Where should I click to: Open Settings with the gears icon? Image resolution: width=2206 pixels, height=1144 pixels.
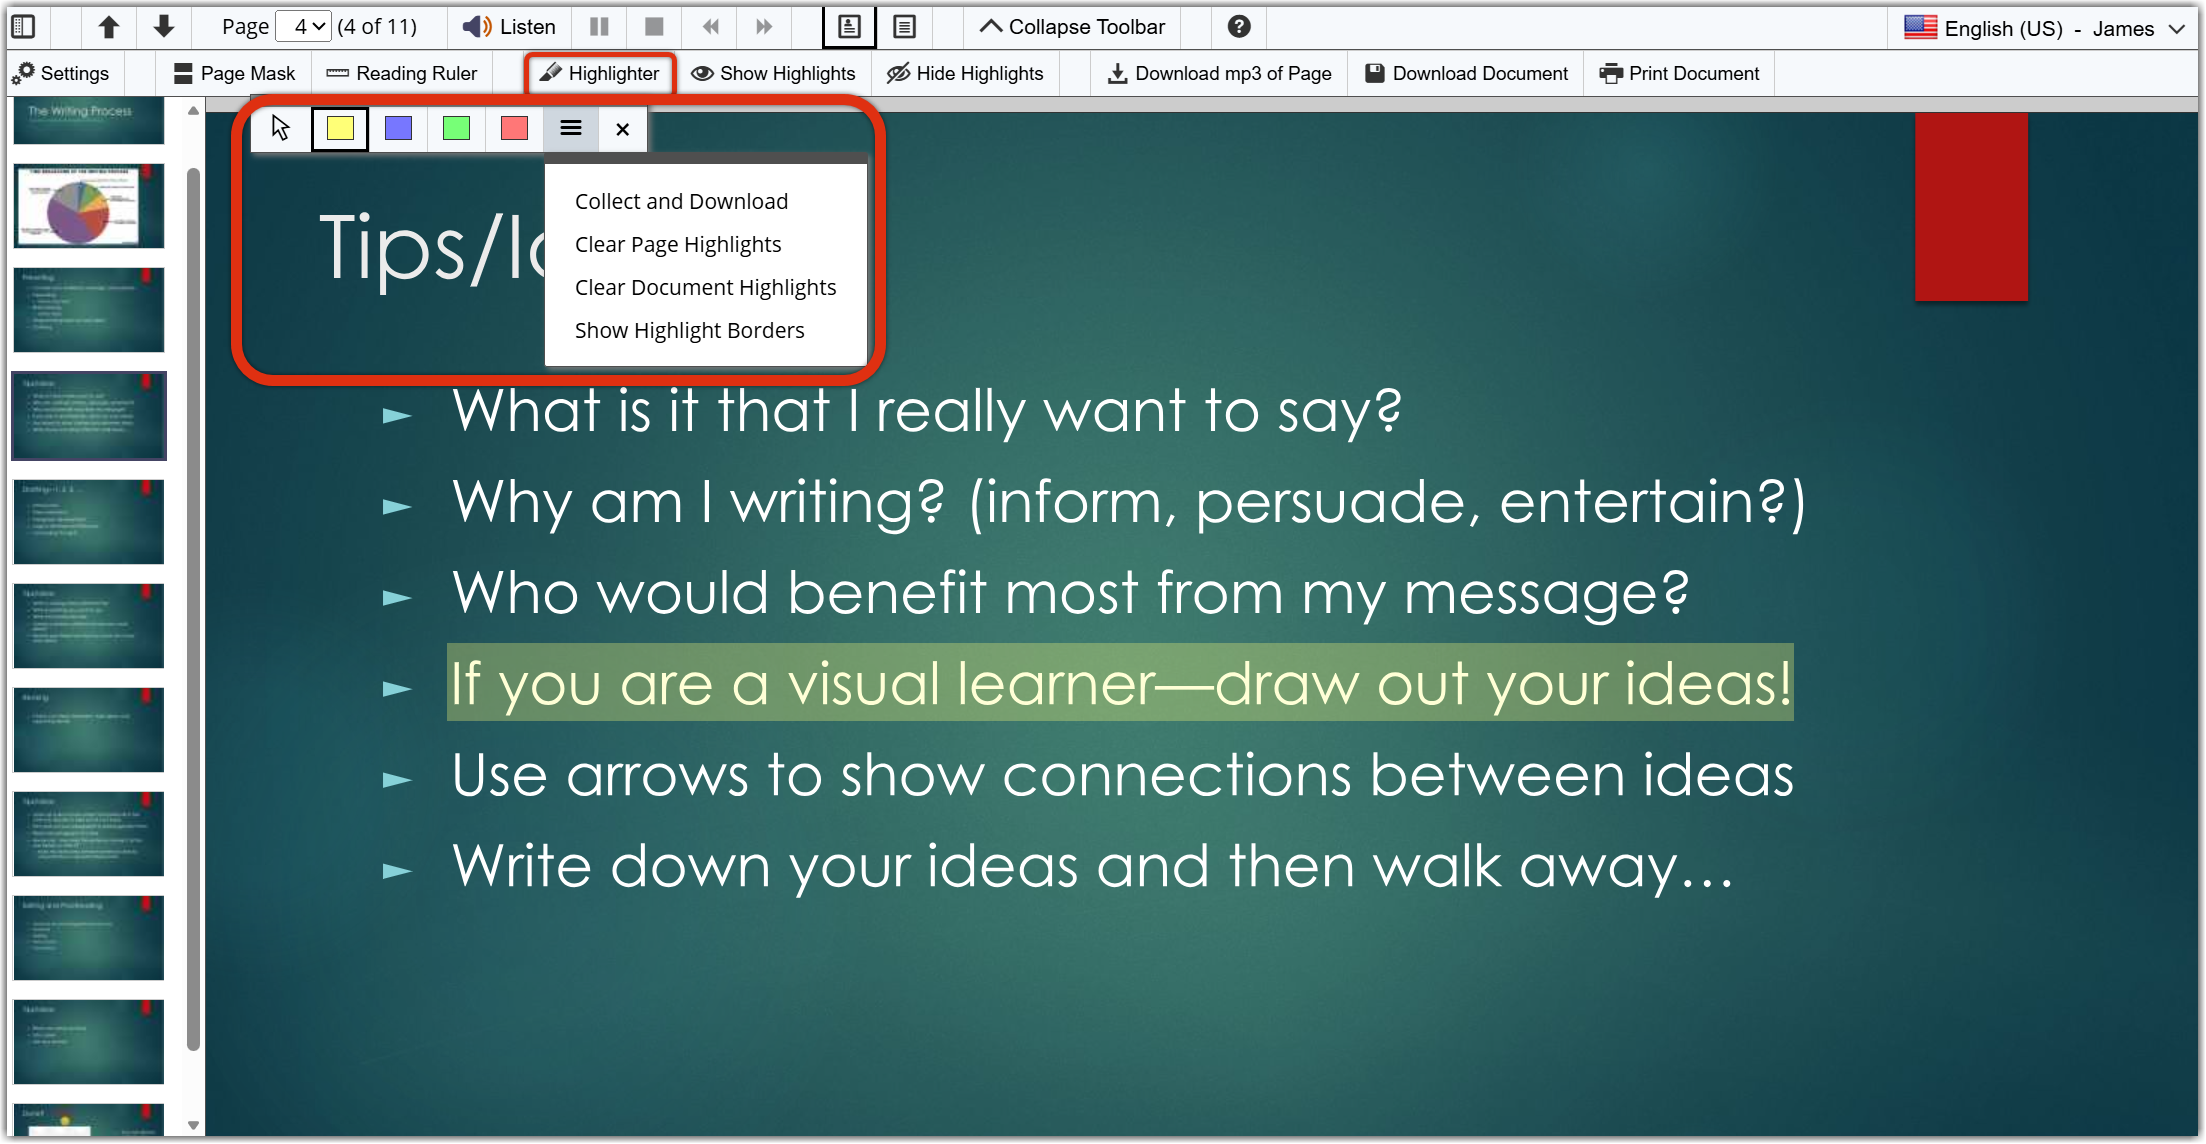[x=60, y=73]
